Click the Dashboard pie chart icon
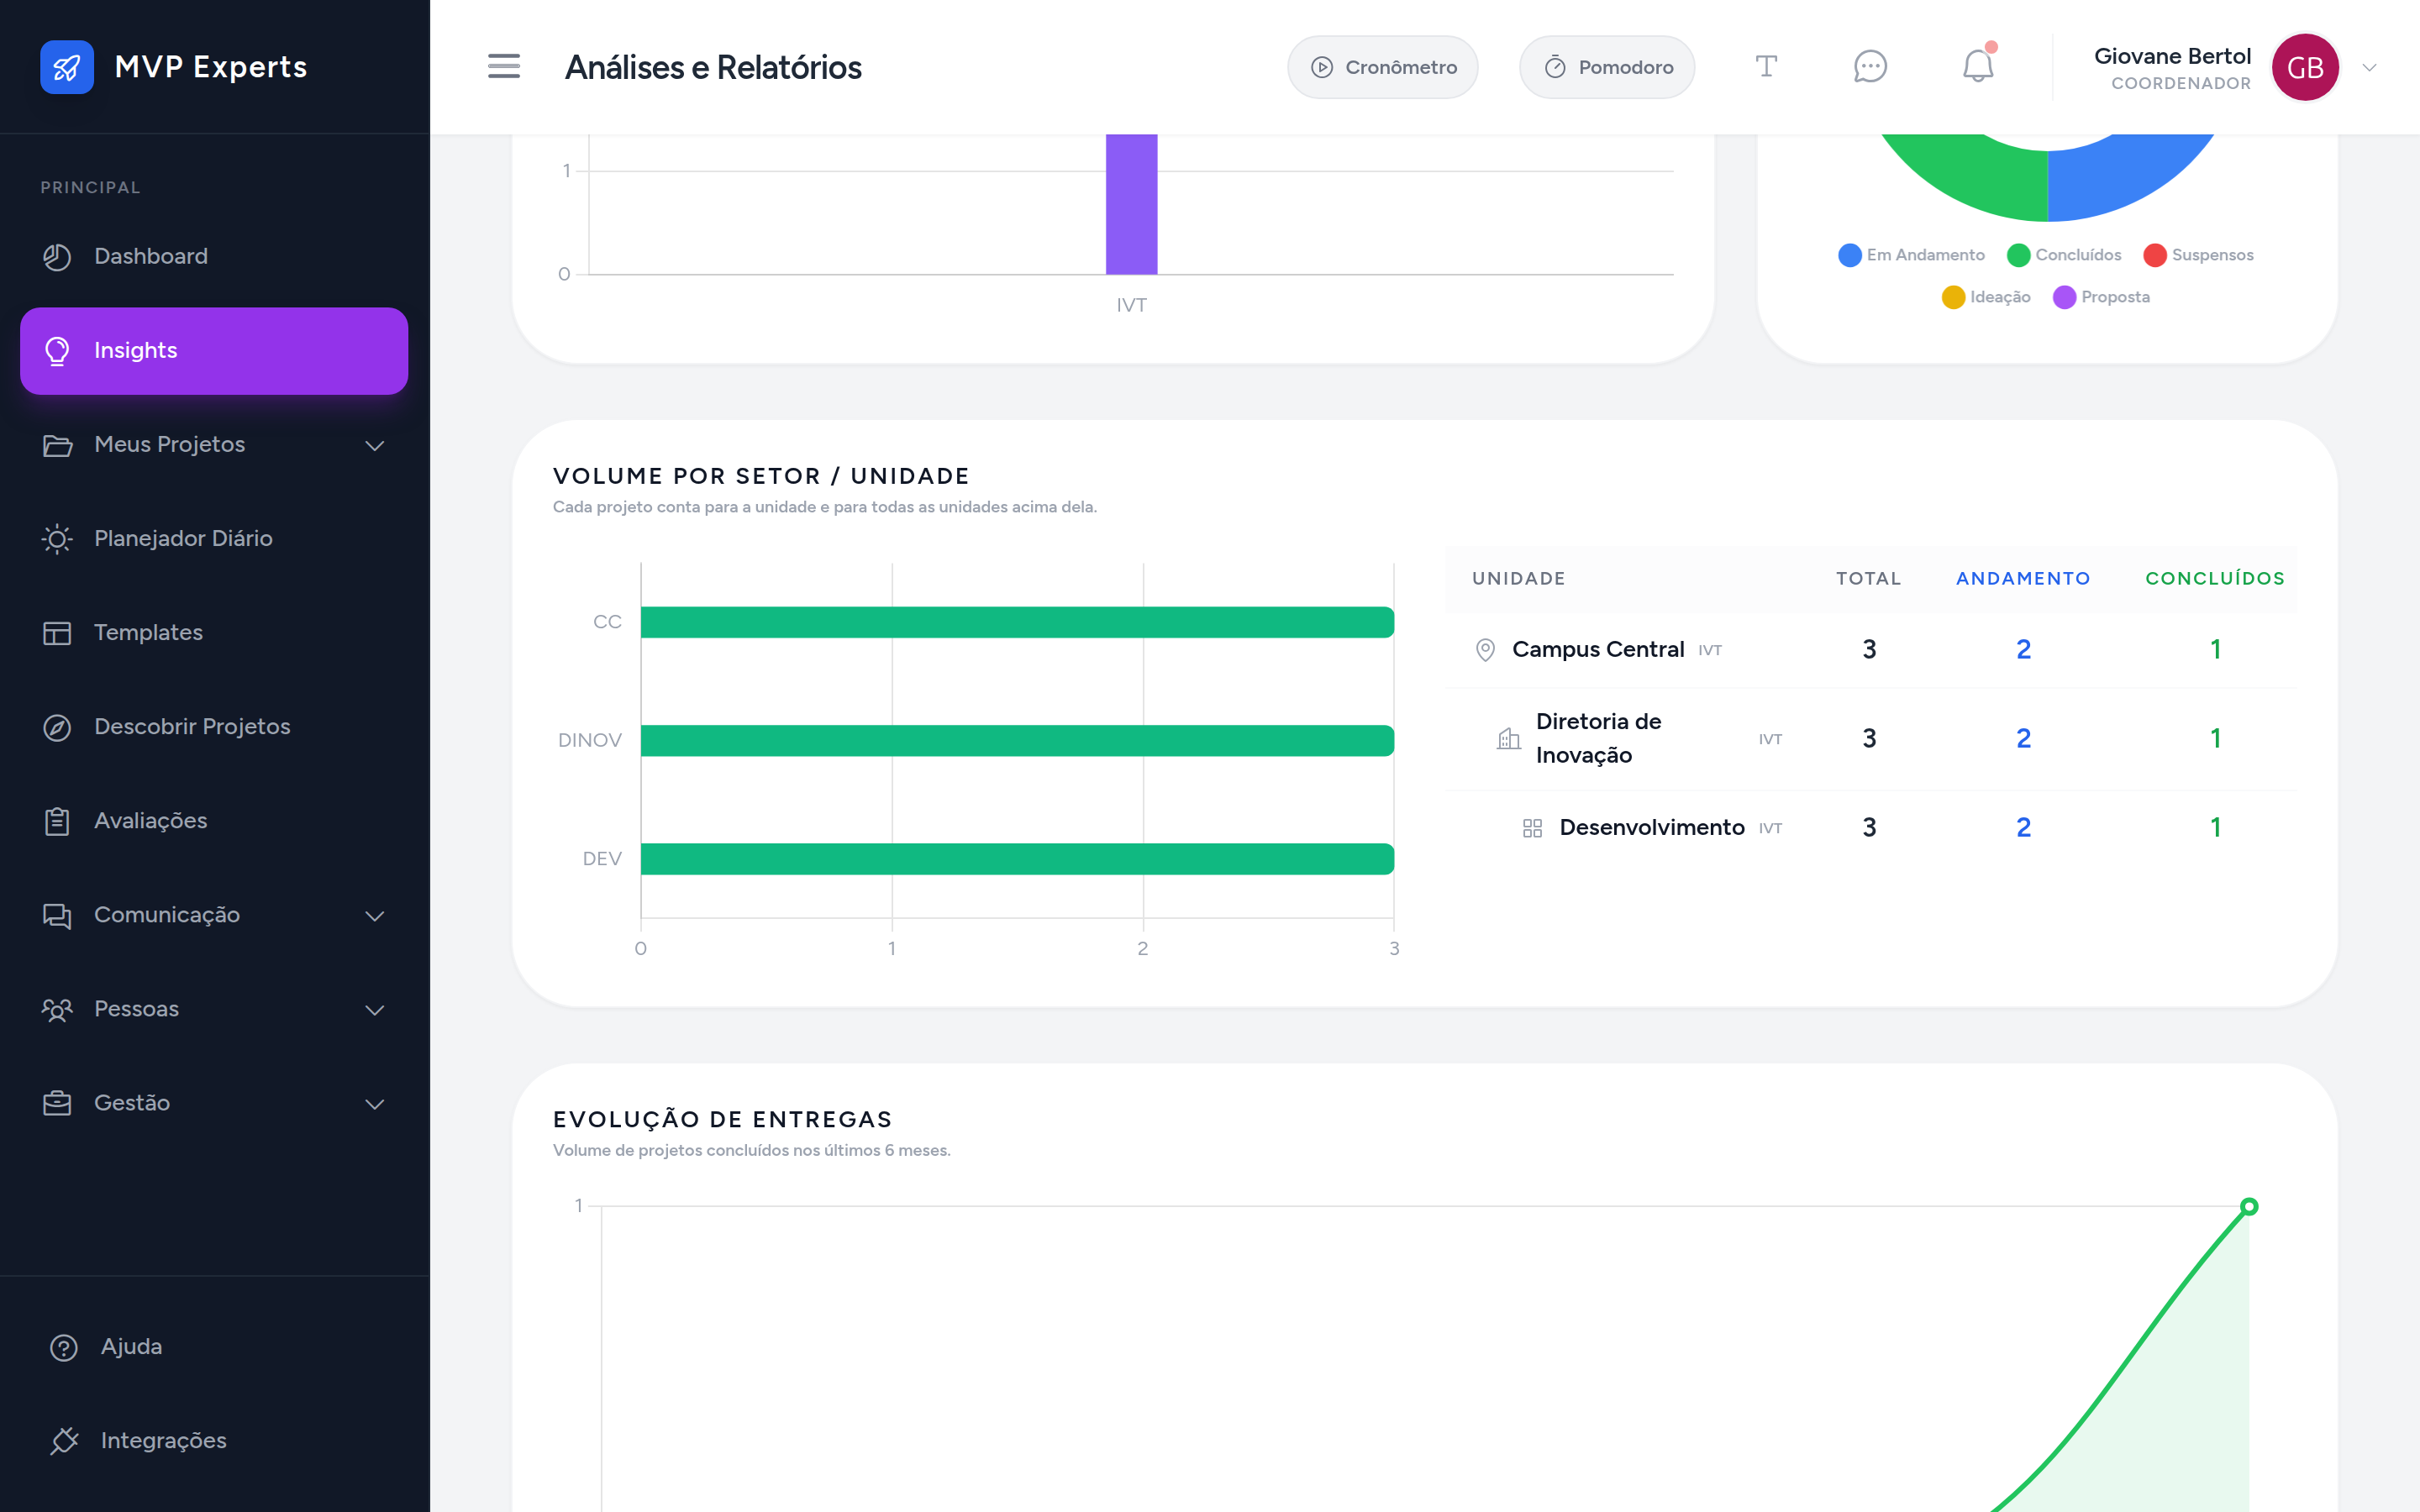This screenshot has height=1512, width=2420. 57,257
